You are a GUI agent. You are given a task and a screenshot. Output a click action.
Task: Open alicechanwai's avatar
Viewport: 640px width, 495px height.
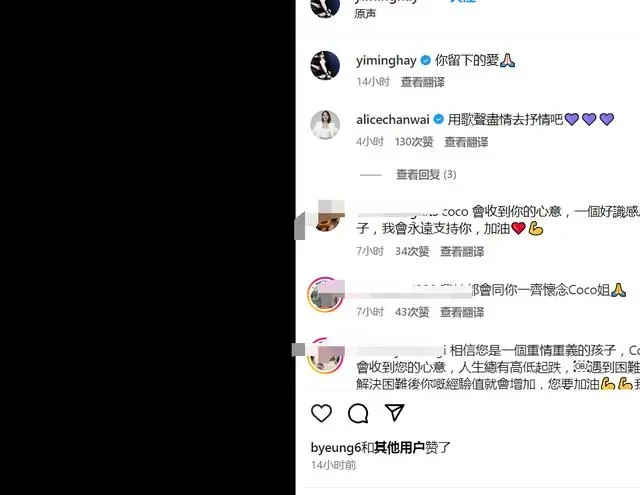pyautogui.click(x=325, y=125)
